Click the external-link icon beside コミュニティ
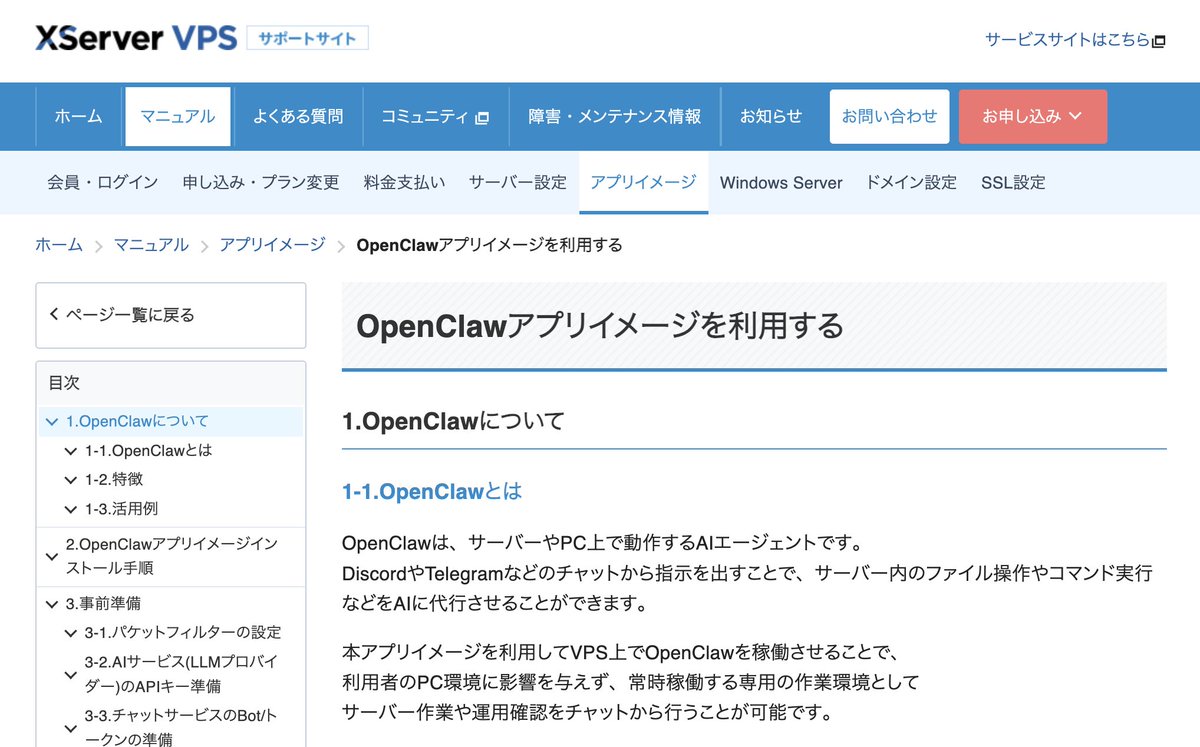The image size is (1200, 747). point(481,116)
